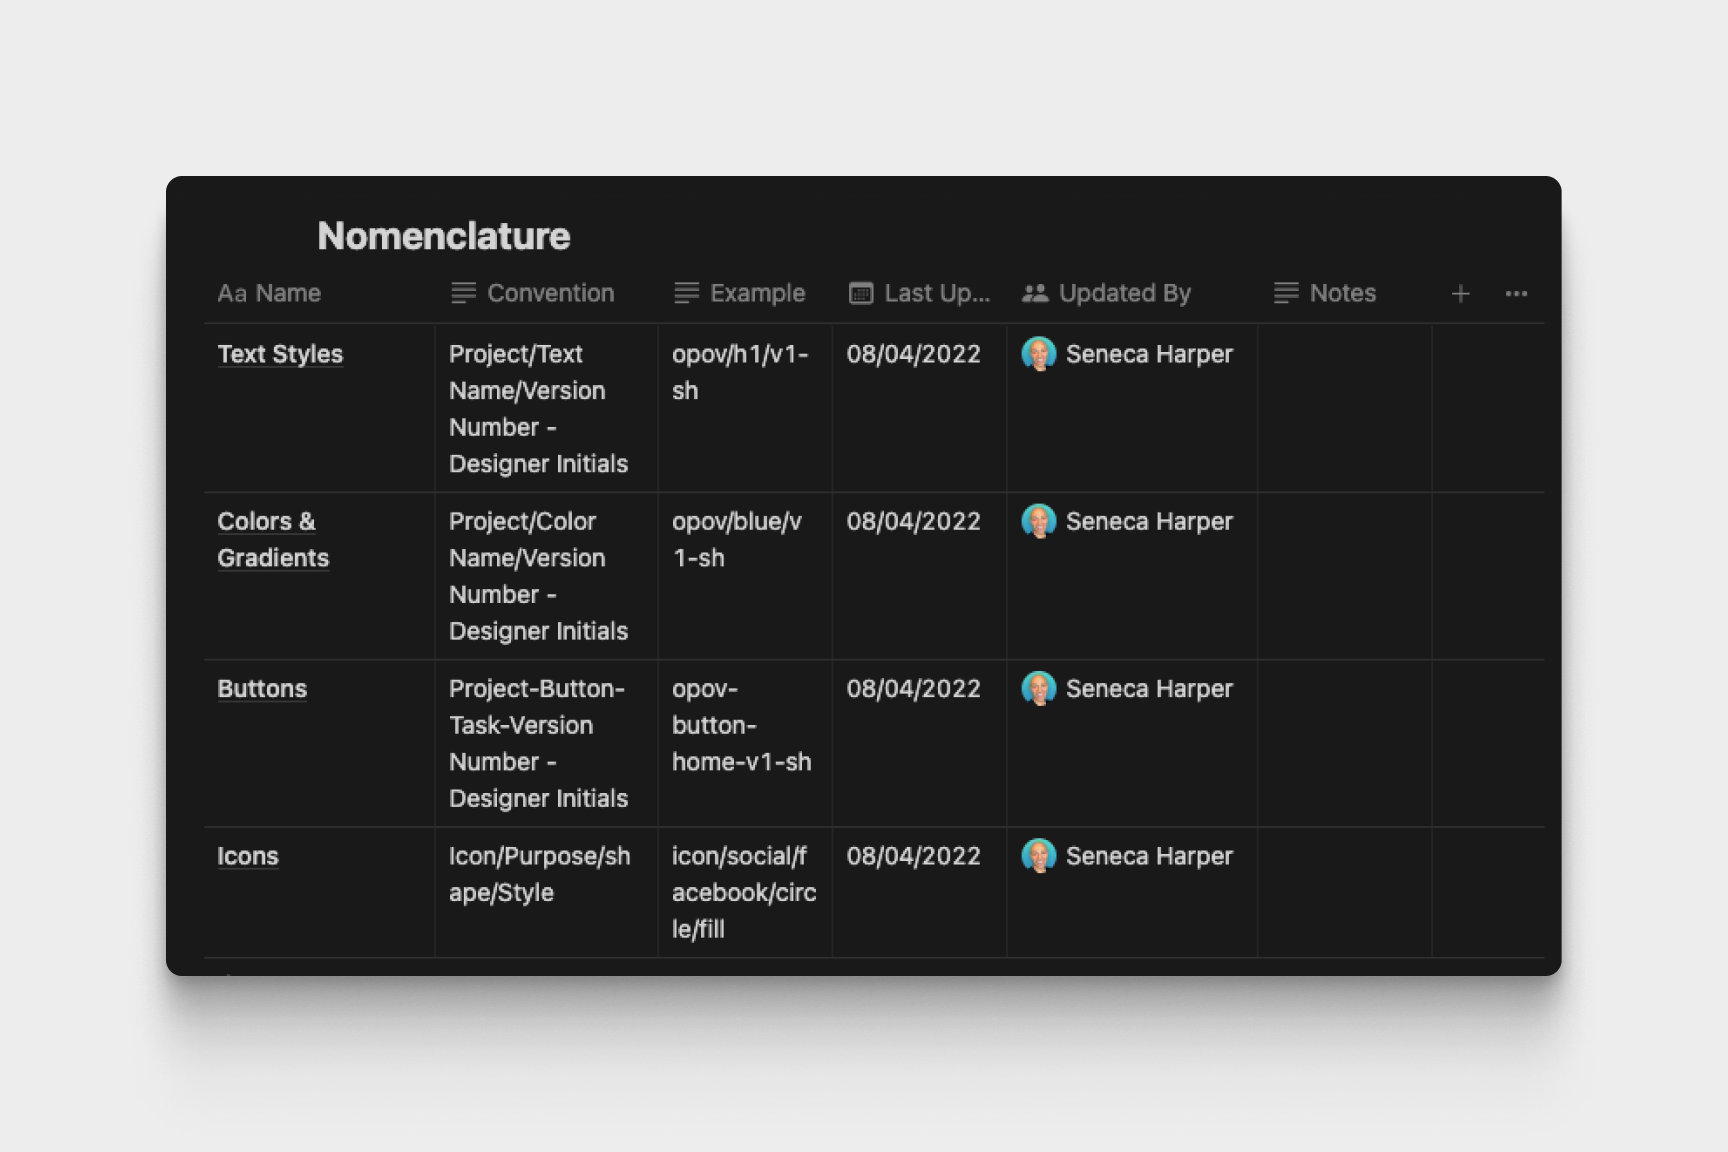This screenshot has height=1152, width=1728.
Task: Open the Name column header menu
Action: click(287, 293)
